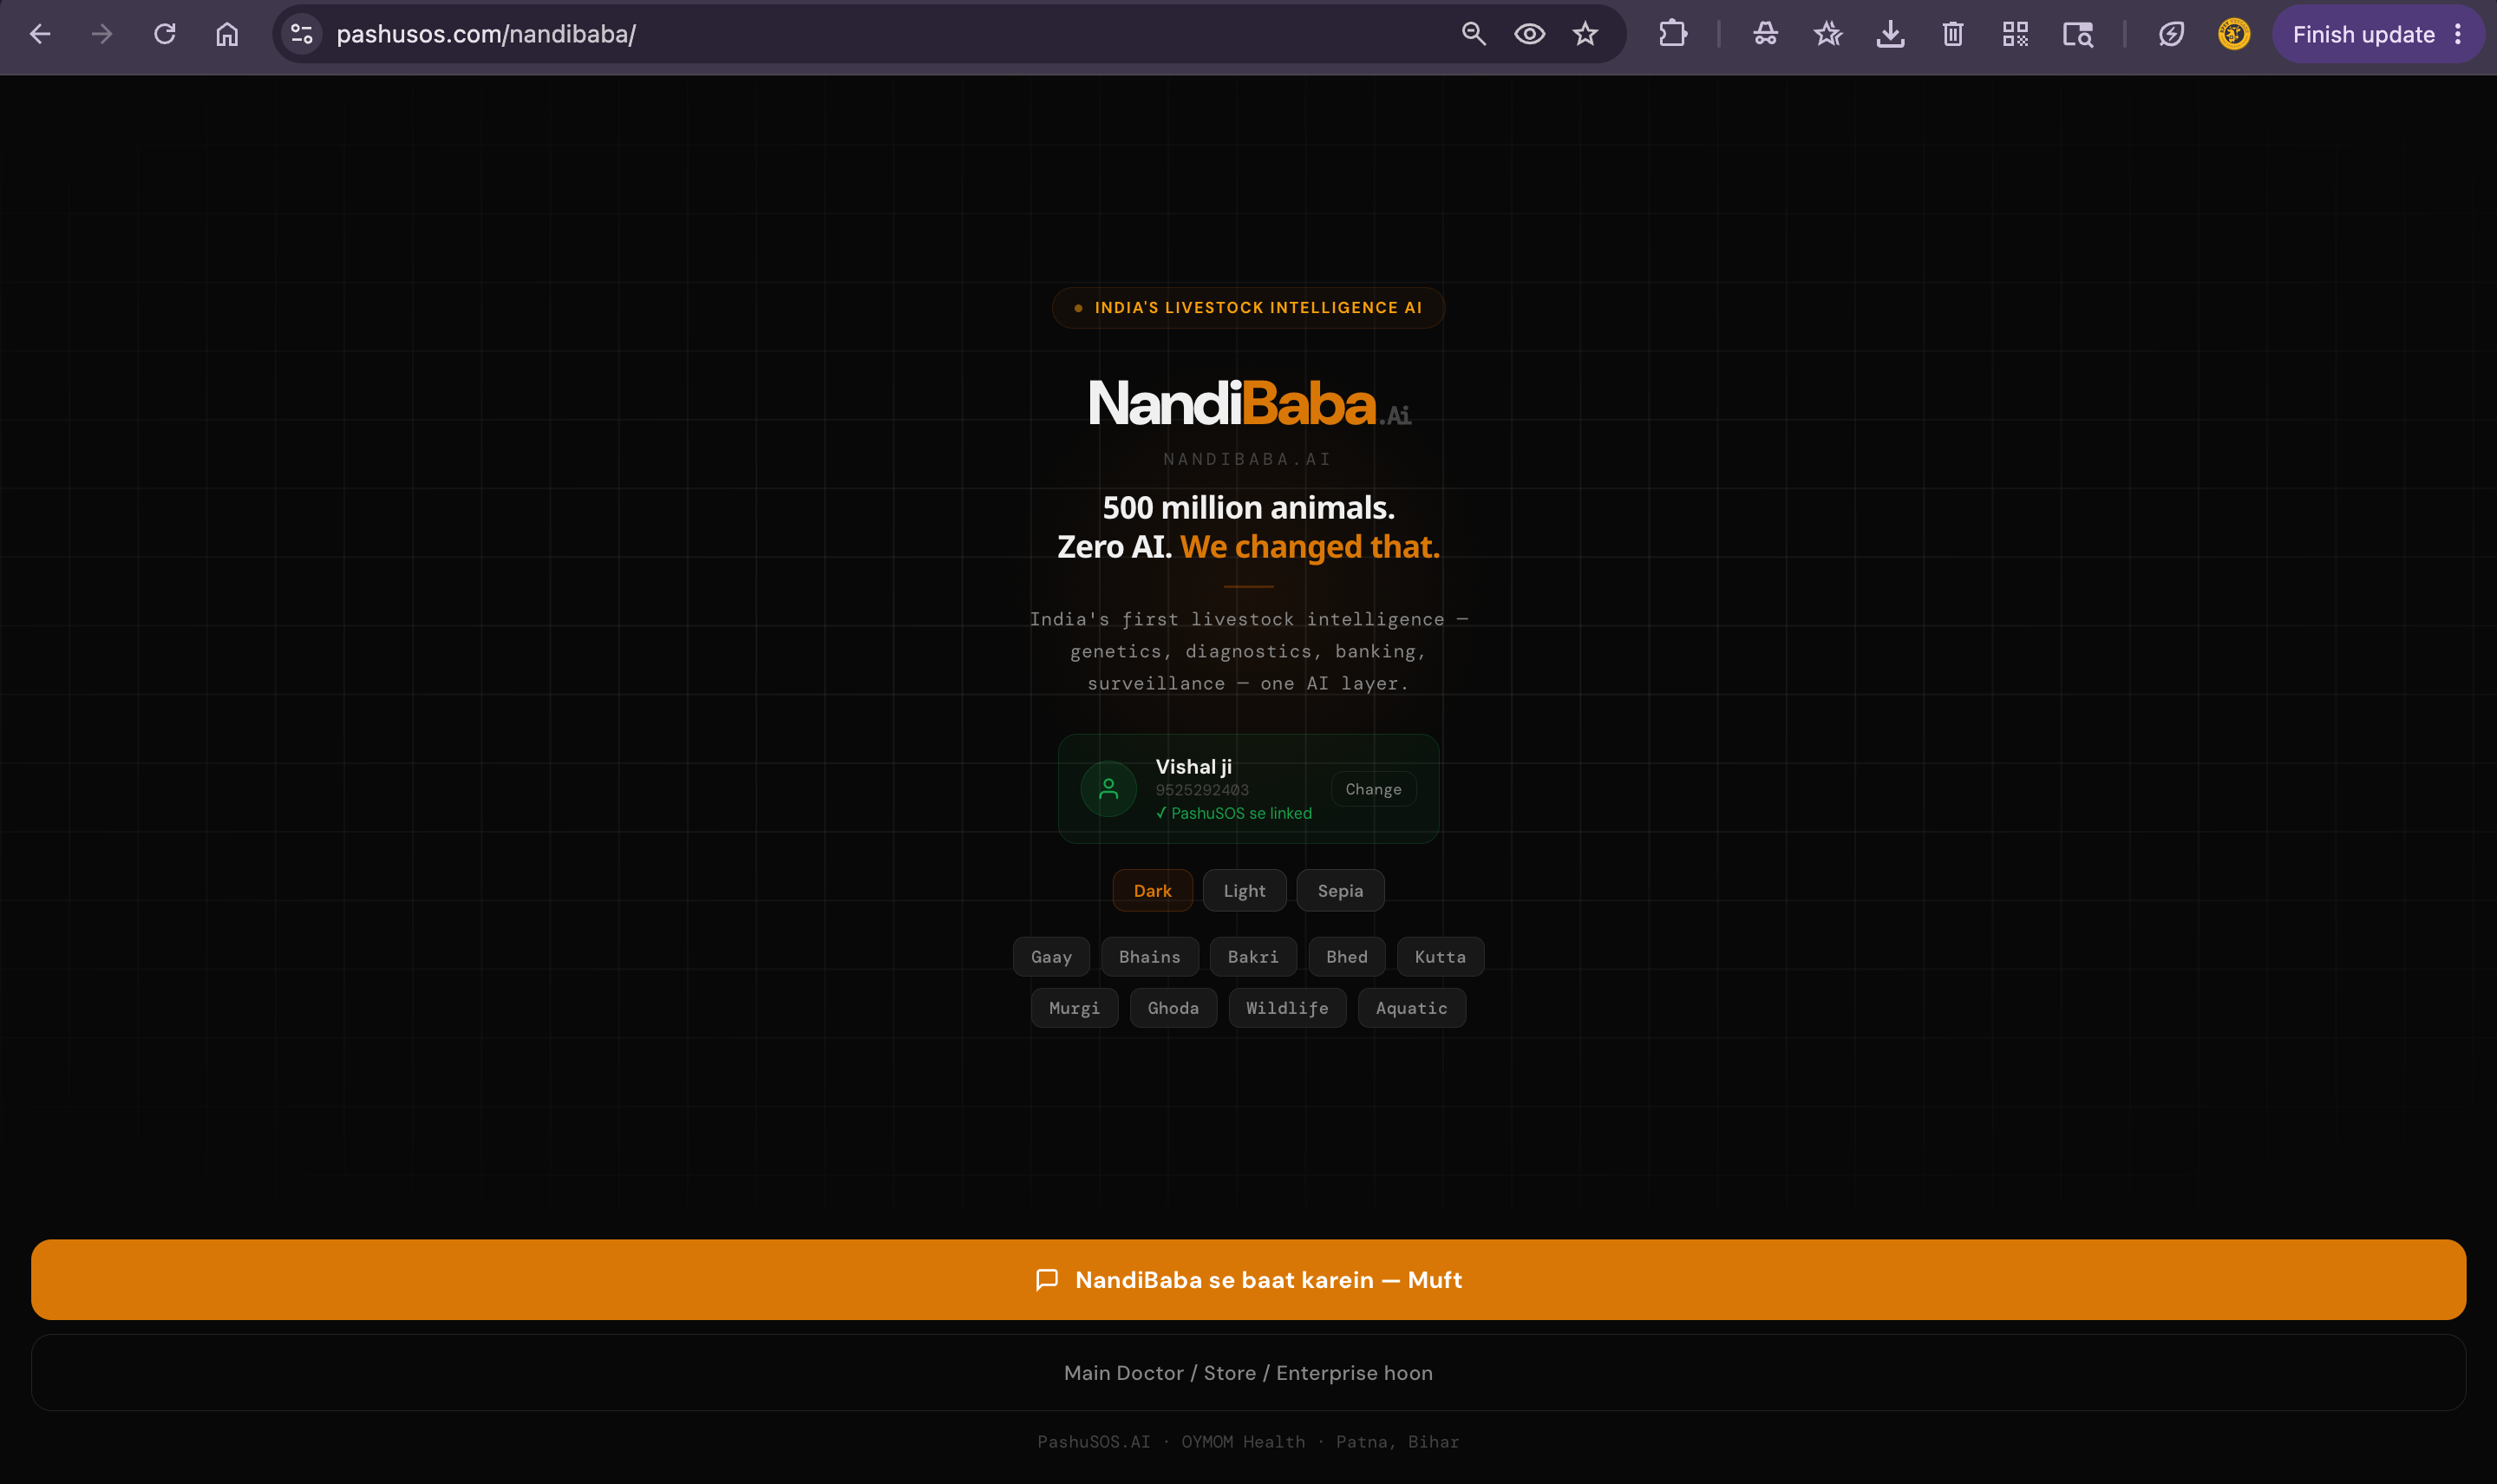
Task: Select the Bakri animal chip
Action: point(1253,957)
